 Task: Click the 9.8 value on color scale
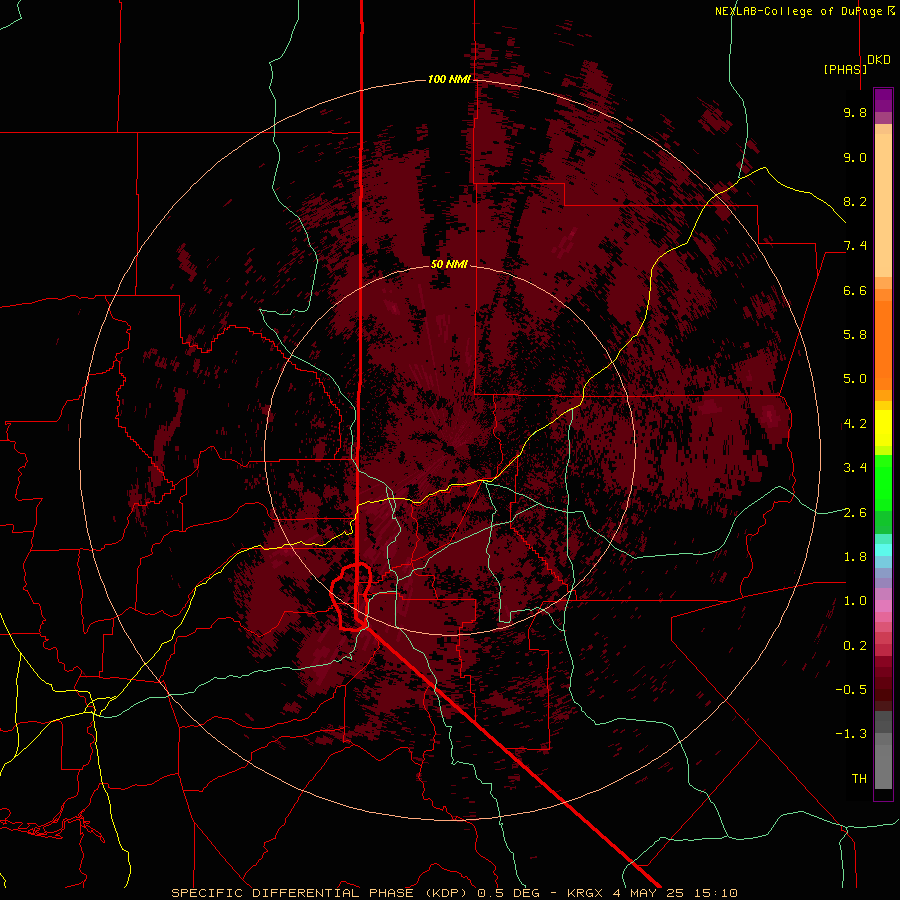(855, 112)
